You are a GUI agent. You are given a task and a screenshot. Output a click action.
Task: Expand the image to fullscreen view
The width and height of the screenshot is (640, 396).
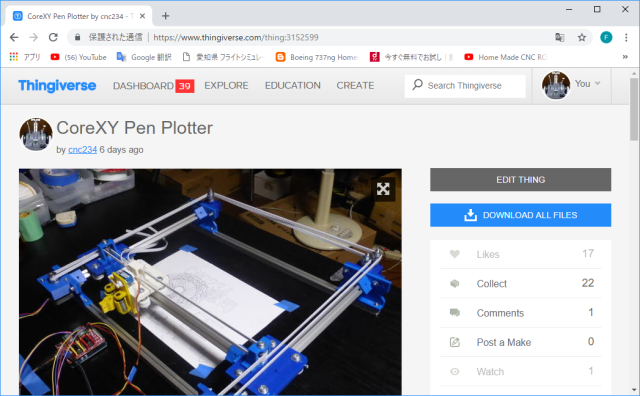(383, 189)
